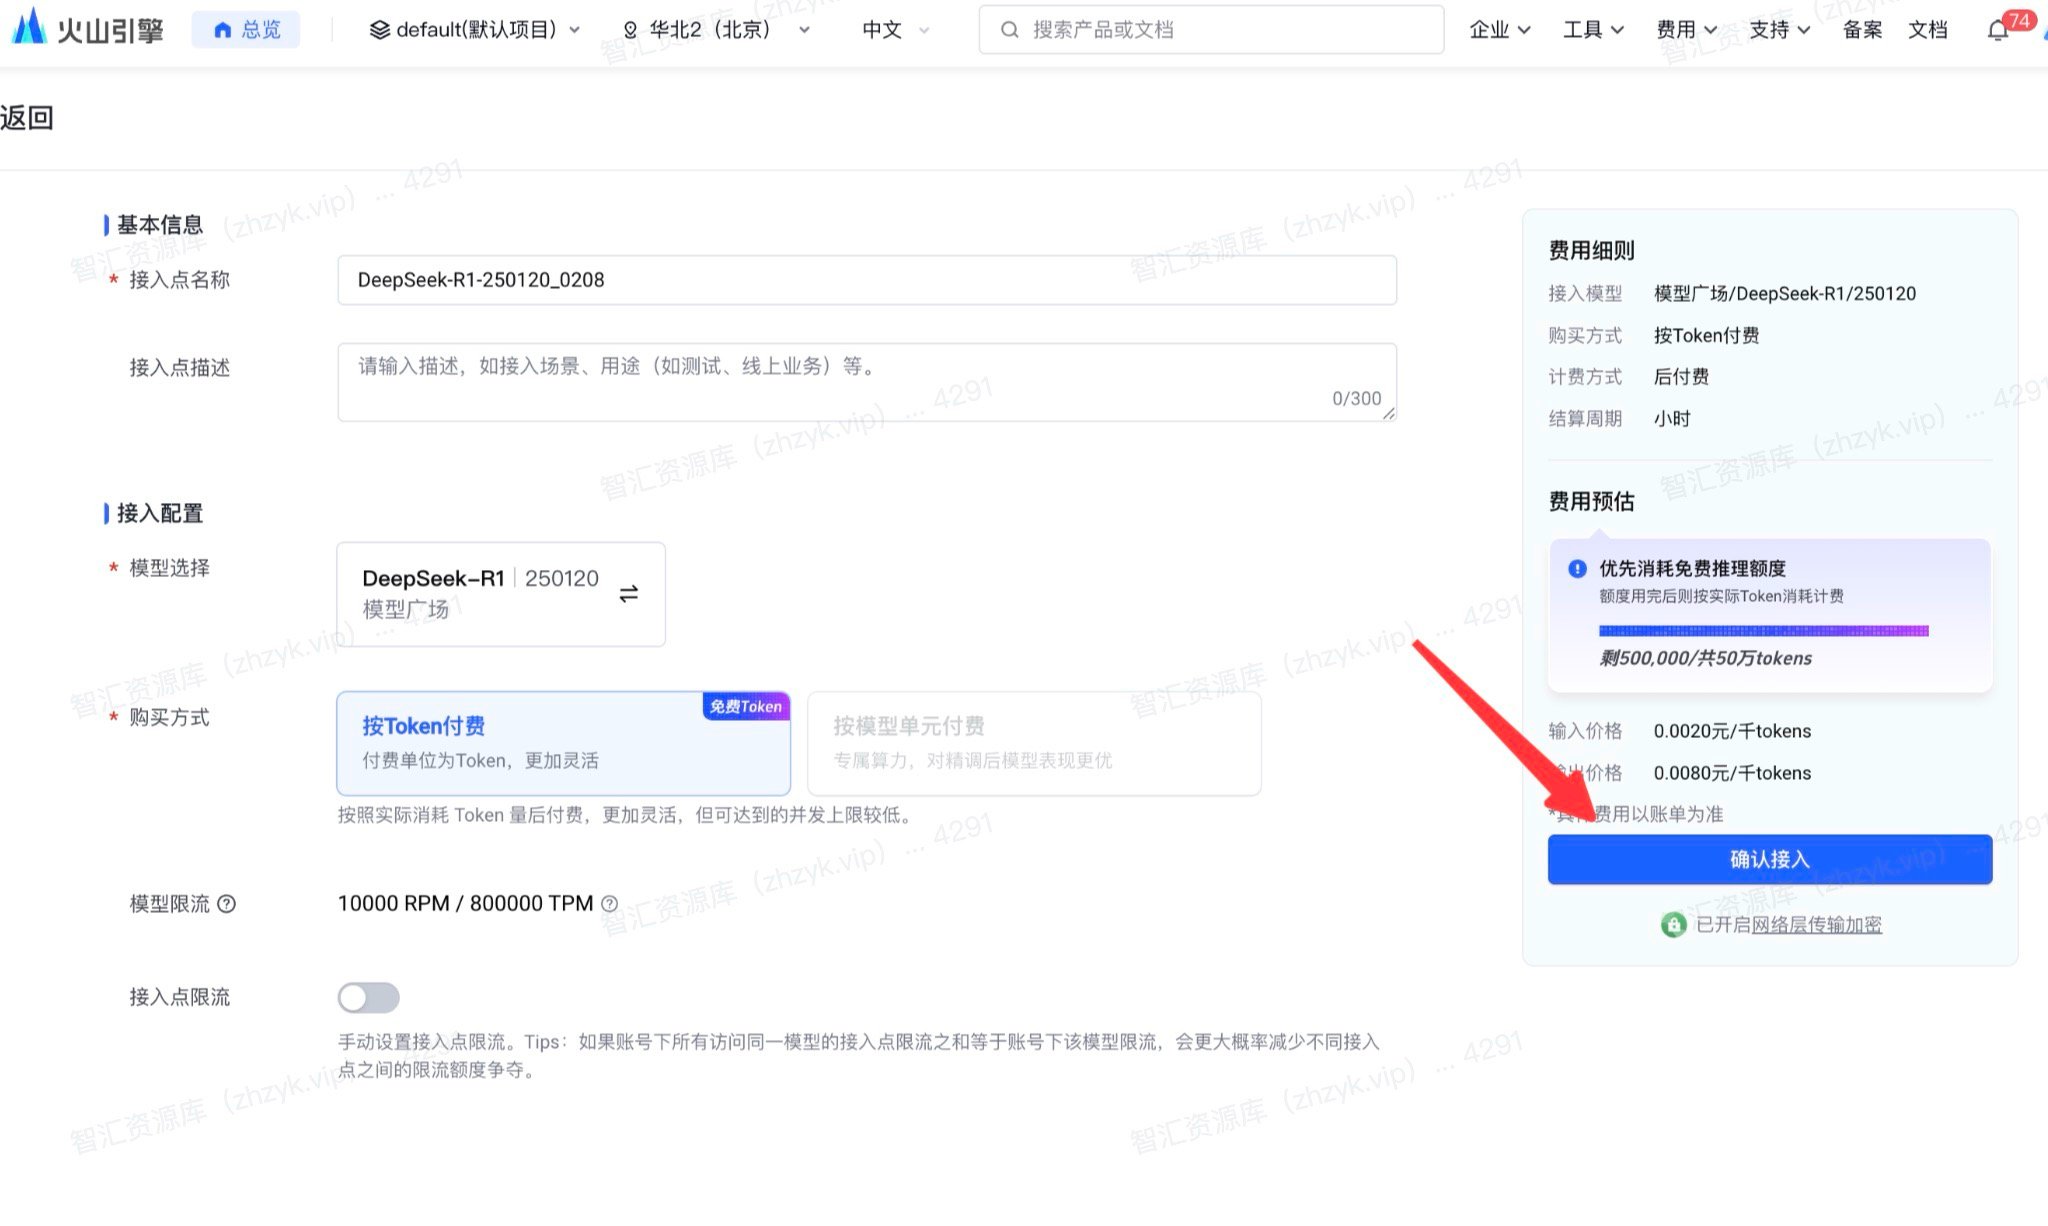Click the 火山引擎 logo
Screen dimensions: 2048x1226
pos(88,29)
